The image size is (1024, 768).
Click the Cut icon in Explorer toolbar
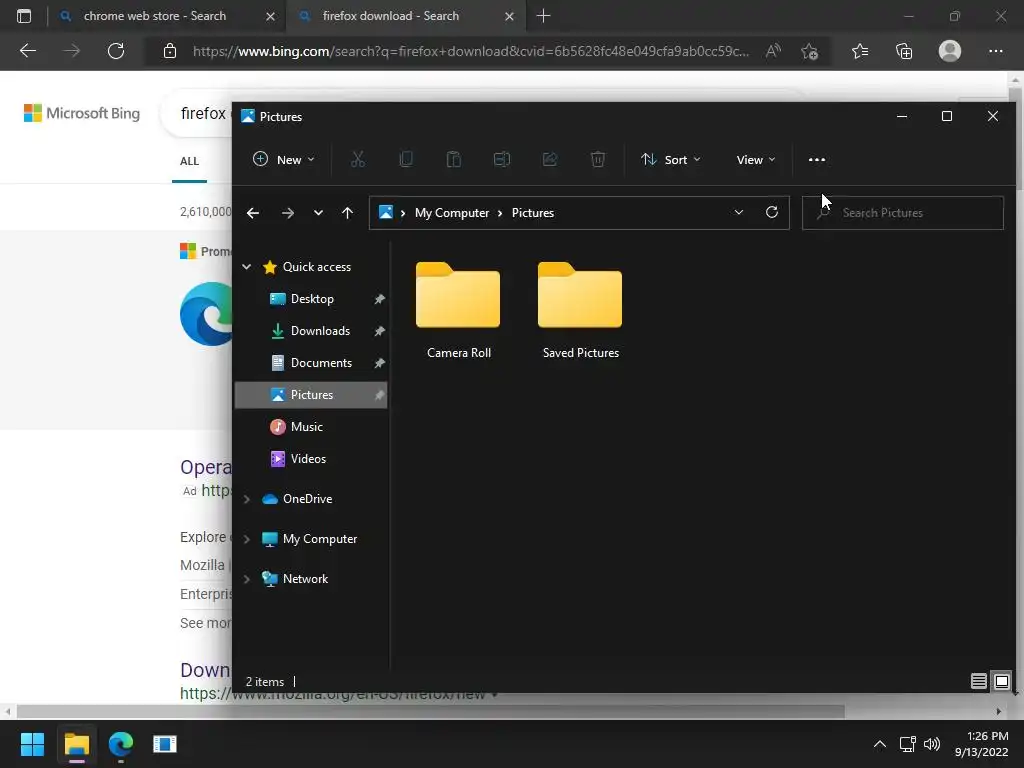tap(357, 159)
